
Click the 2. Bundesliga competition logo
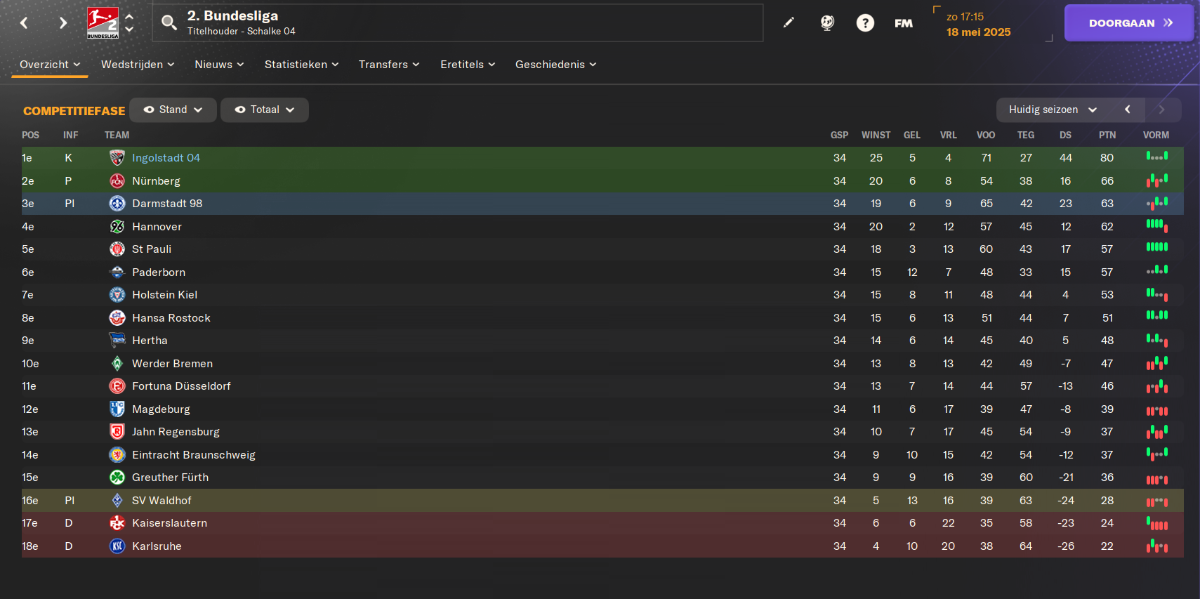[99, 22]
